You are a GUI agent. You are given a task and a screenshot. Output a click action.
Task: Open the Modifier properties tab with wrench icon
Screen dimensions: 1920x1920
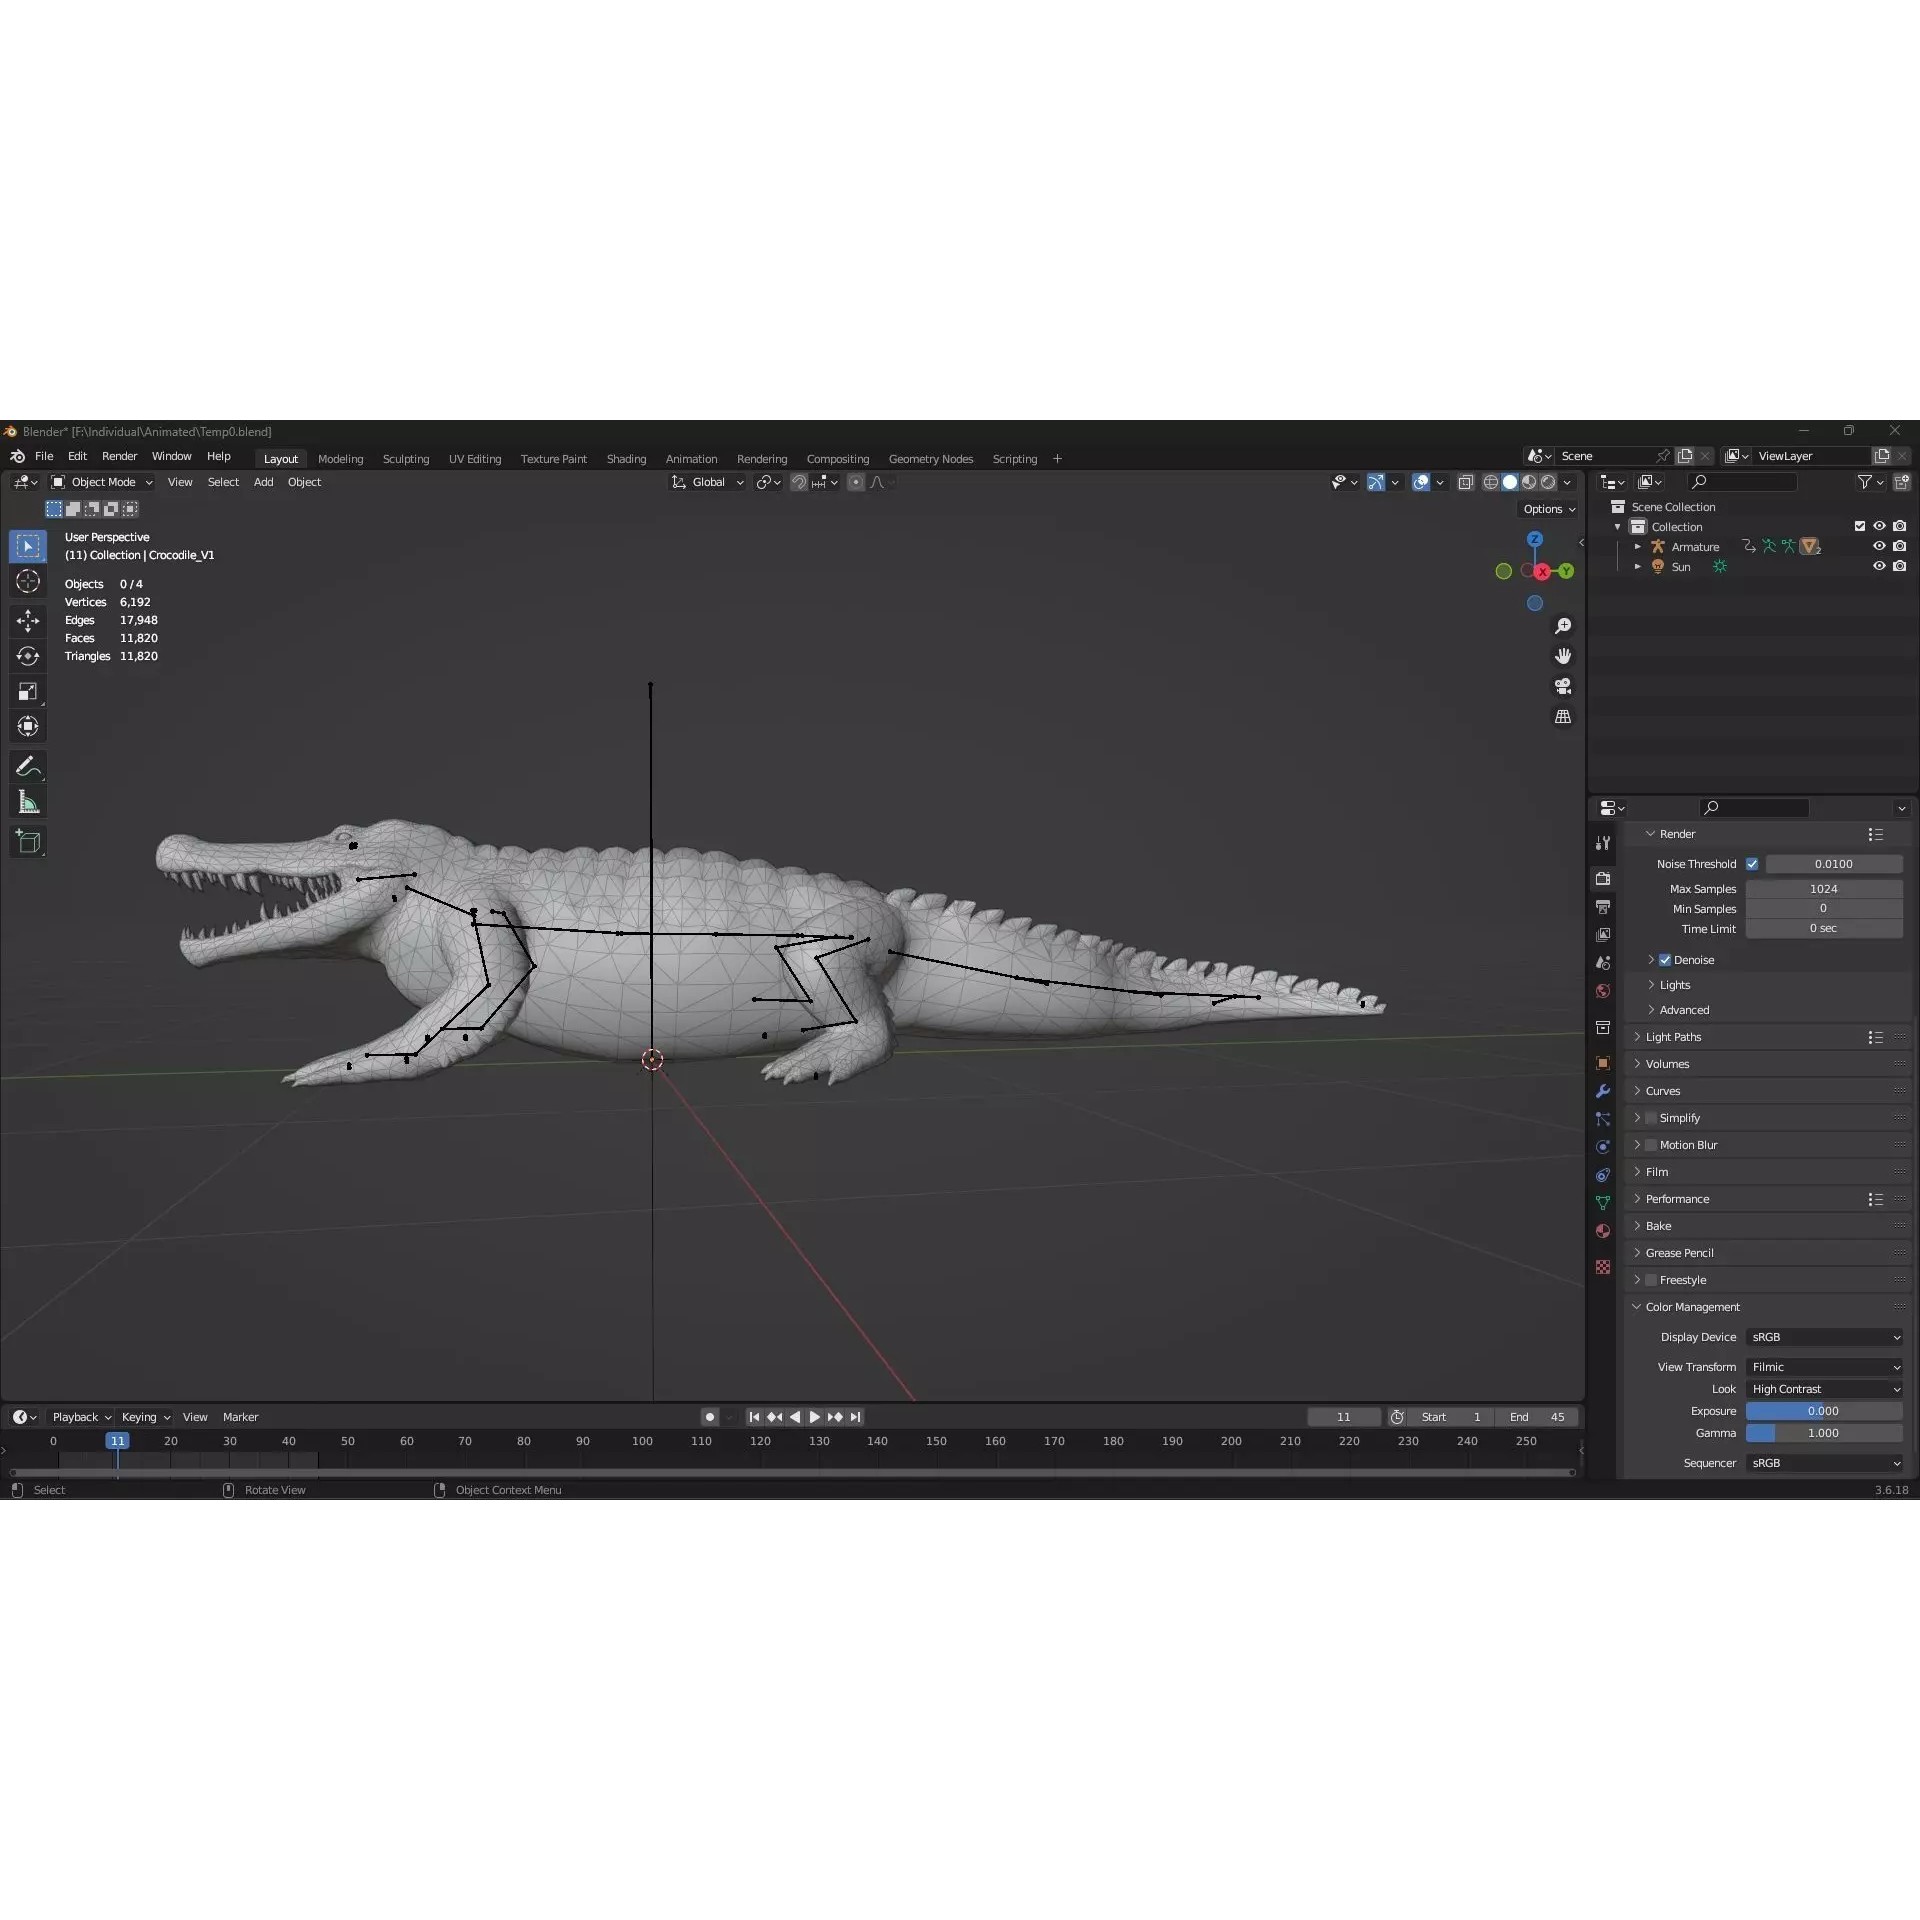(1603, 1092)
